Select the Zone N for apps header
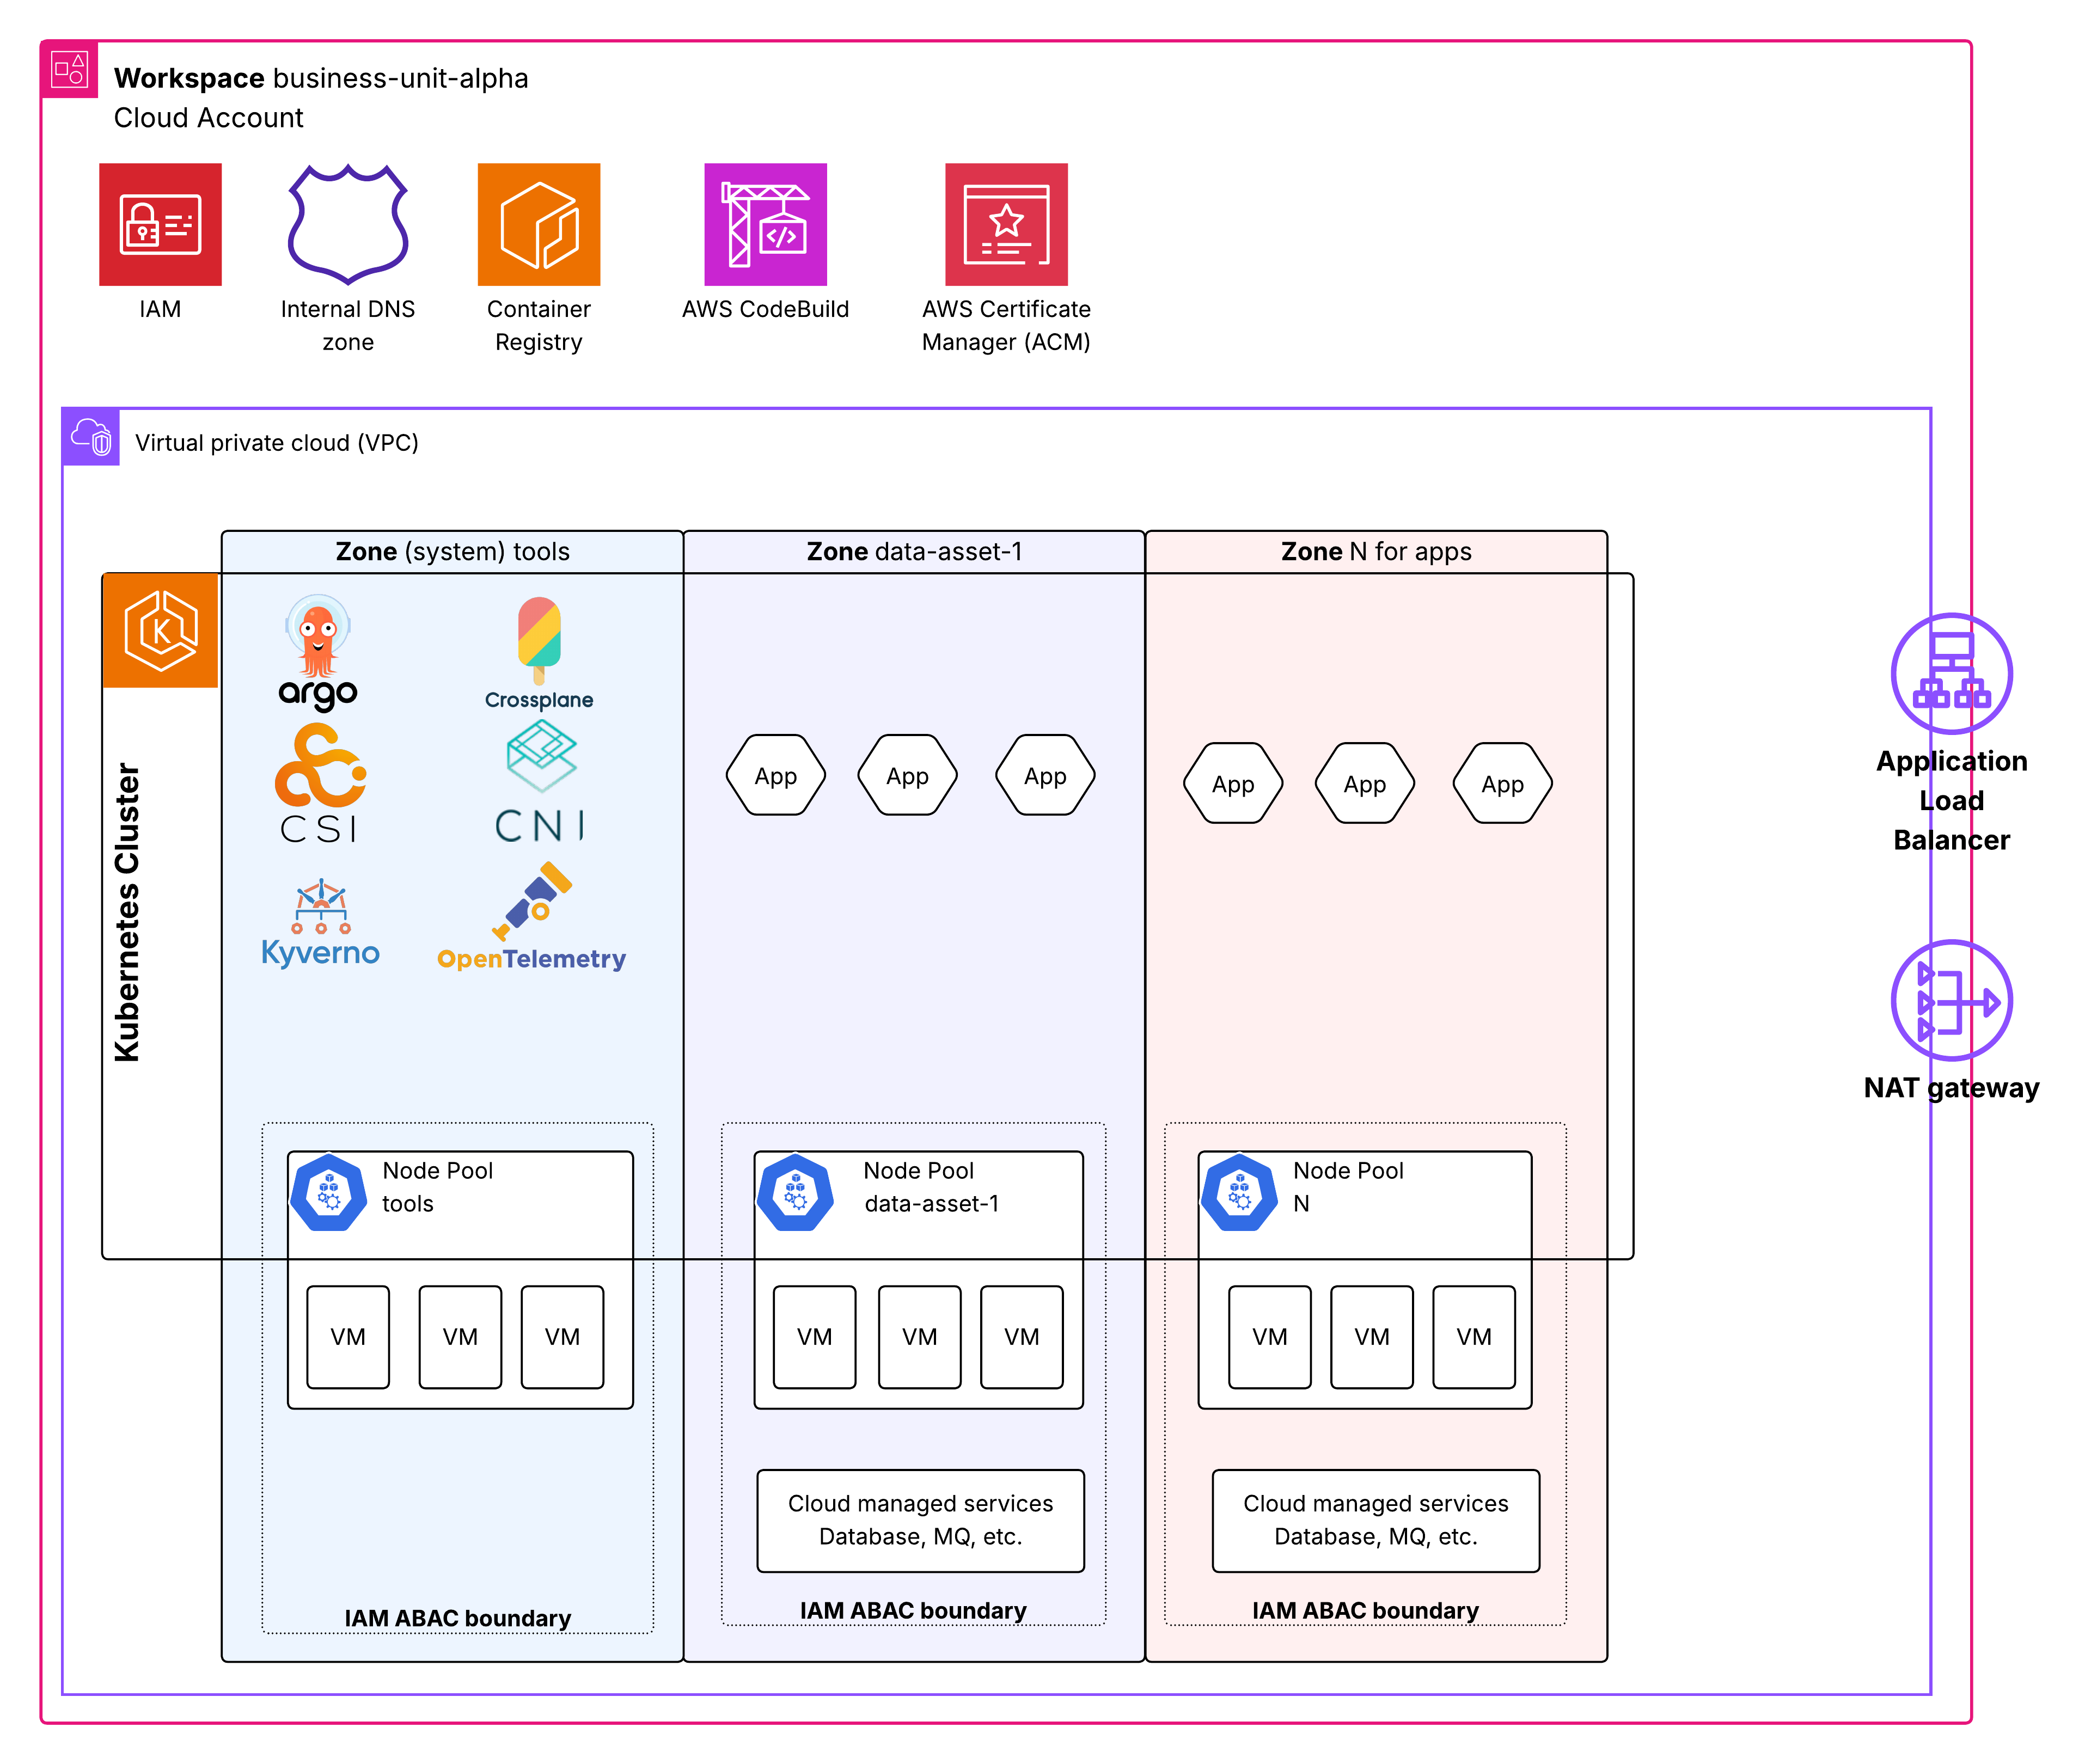This screenshot has width=2085, height=1764. coord(1375,552)
